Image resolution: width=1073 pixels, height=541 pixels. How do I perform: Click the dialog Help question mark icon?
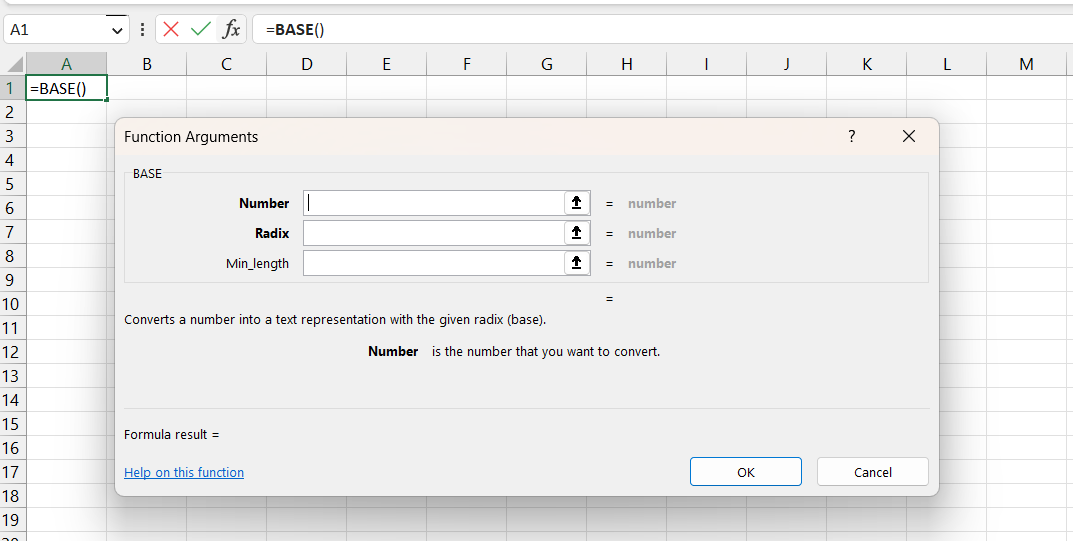(852, 137)
